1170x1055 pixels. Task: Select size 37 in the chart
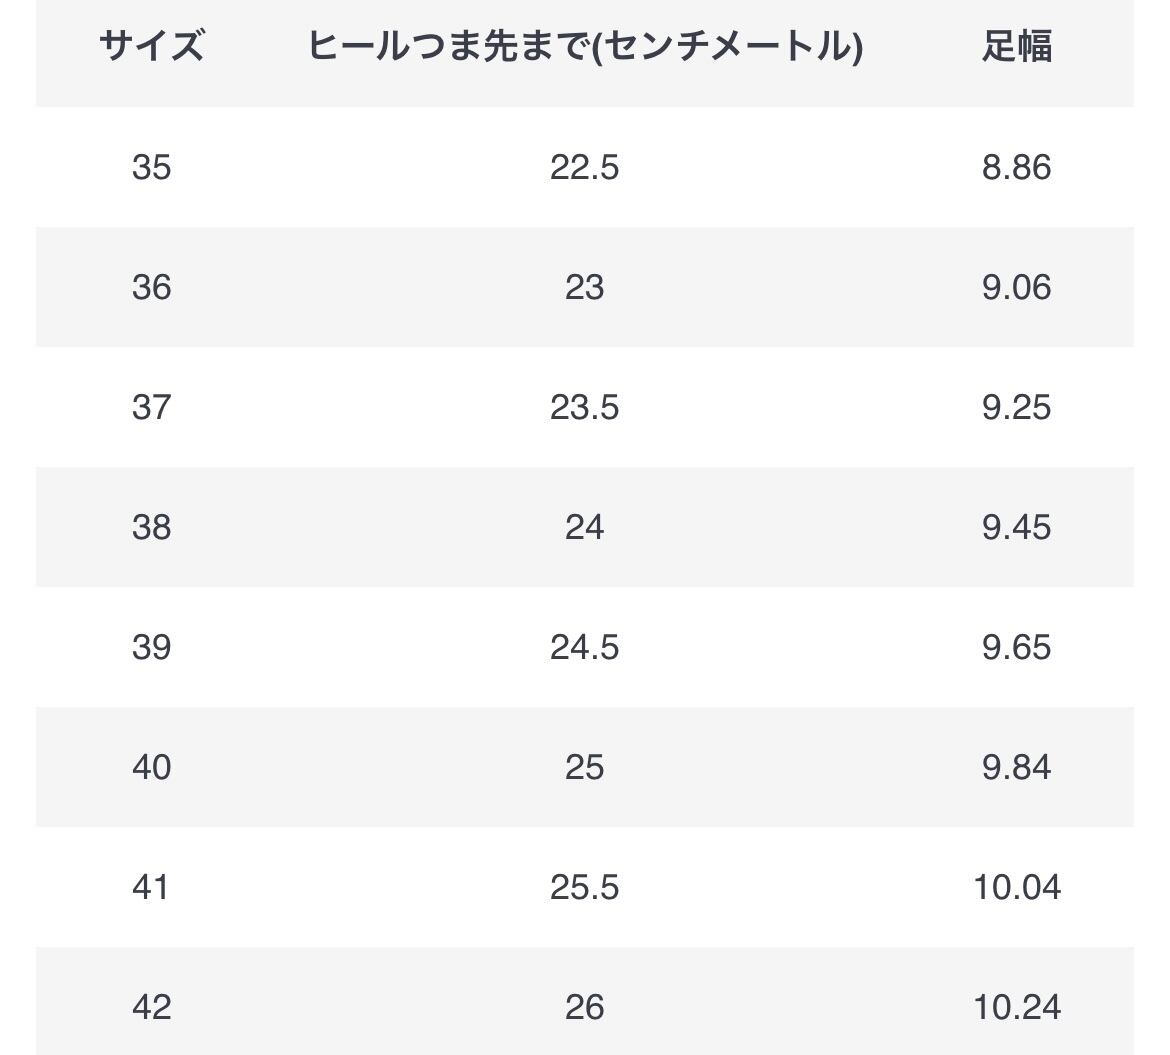151,407
